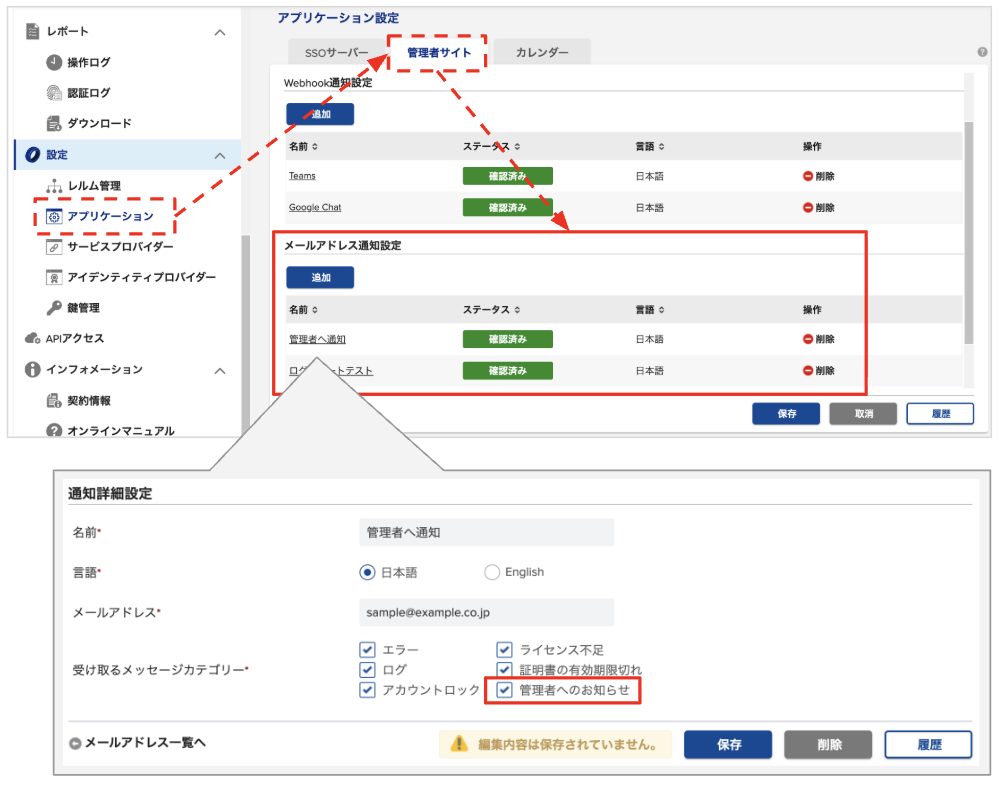The height and width of the screenshot is (786, 1002).
Task: Uncheck the 管理者へのお知らせ checkbox
Action: [x=504, y=690]
